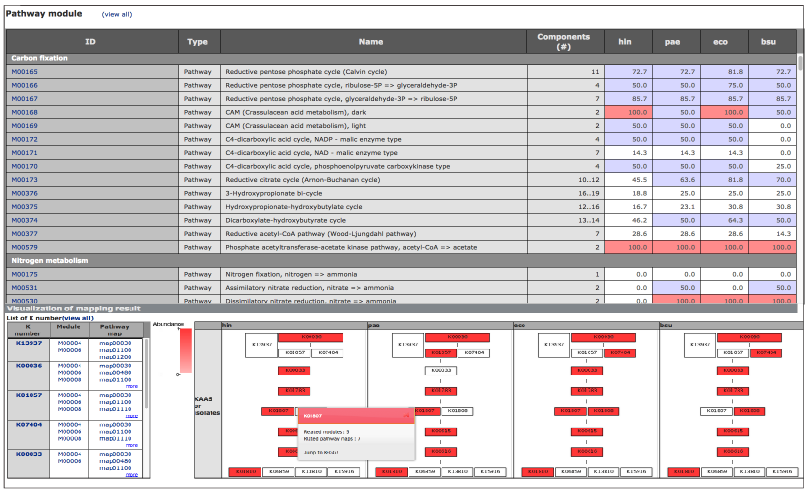The height and width of the screenshot is (491, 809).
Task: Click the bsu 70.0 cell in row M00173
Action: (772, 179)
